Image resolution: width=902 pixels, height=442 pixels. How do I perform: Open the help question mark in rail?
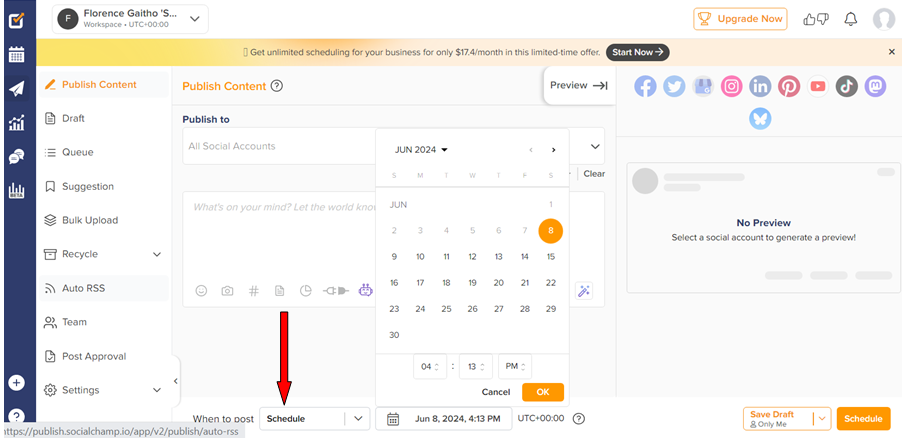[x=17, y=416]
